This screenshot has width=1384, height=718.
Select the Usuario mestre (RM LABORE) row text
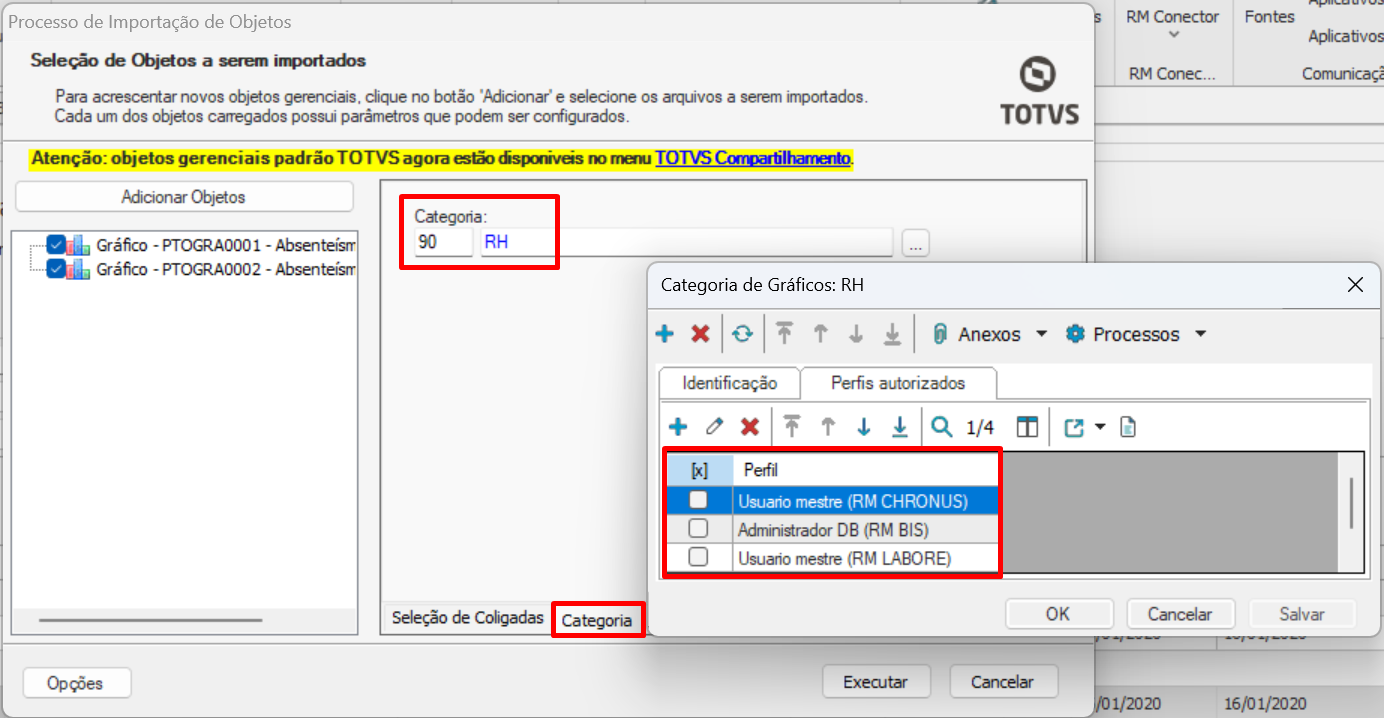844,558
